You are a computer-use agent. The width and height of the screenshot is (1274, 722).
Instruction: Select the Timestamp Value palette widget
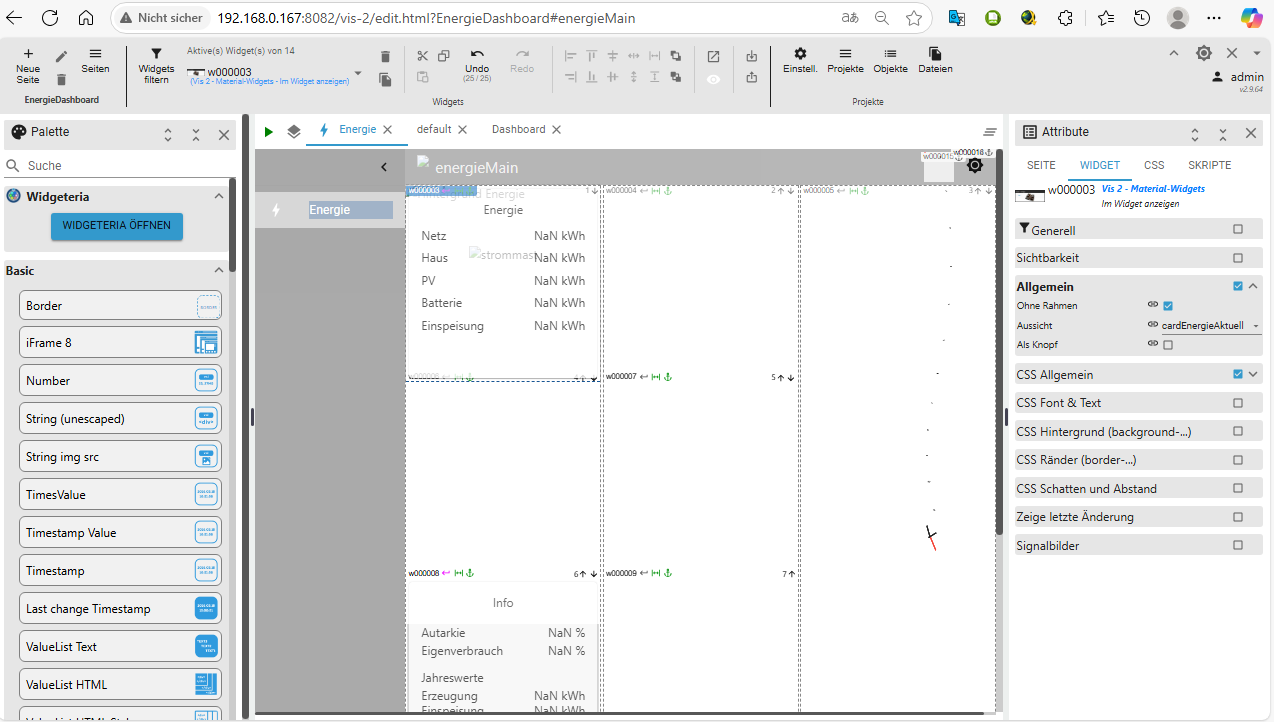[120, 533]
